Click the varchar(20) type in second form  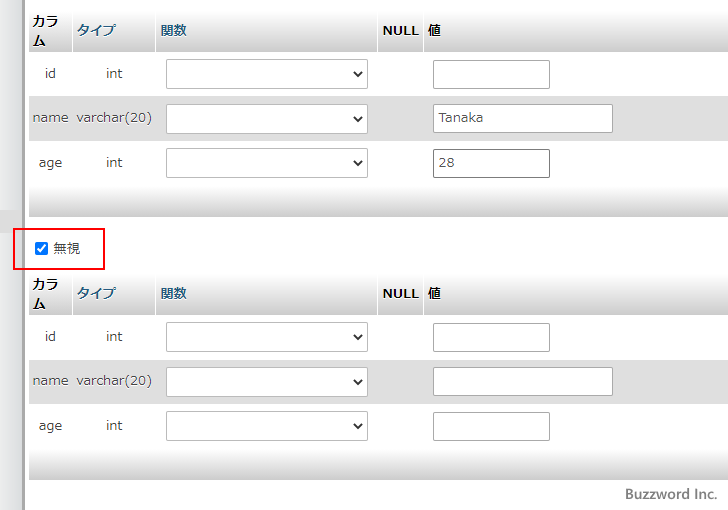click(114, 381)
